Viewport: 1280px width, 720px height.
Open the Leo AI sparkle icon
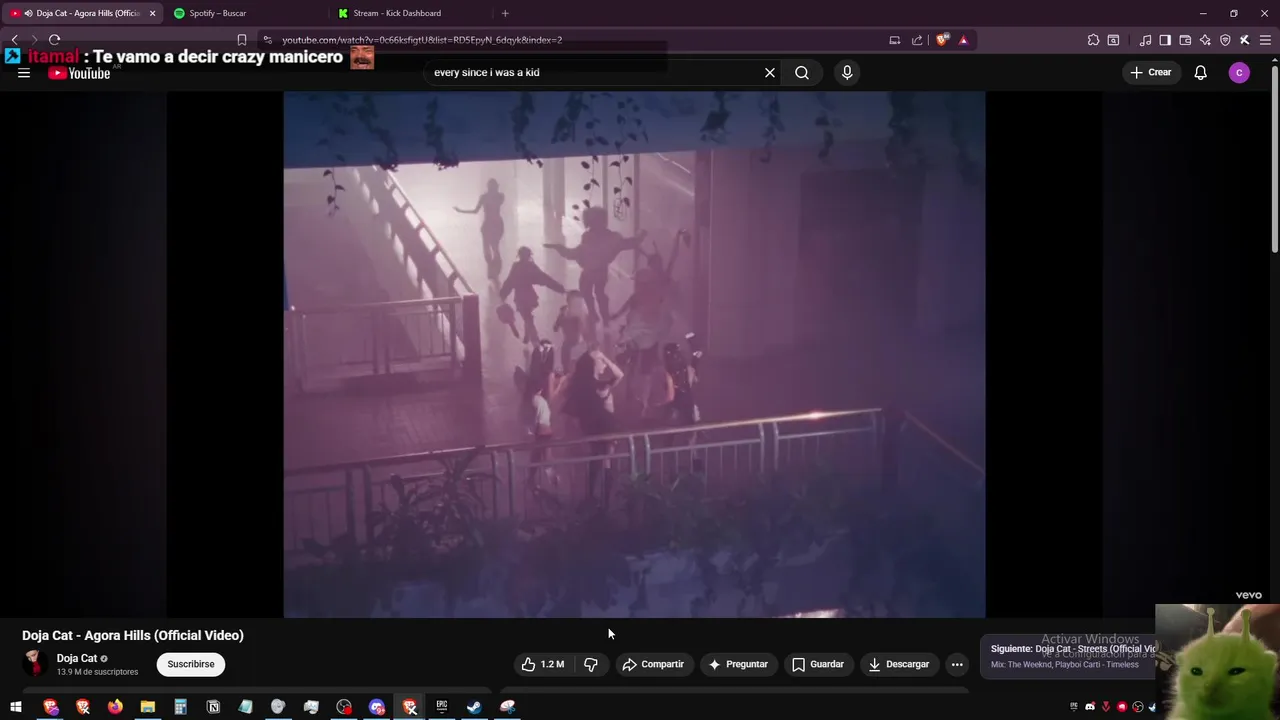(1205, 40)
